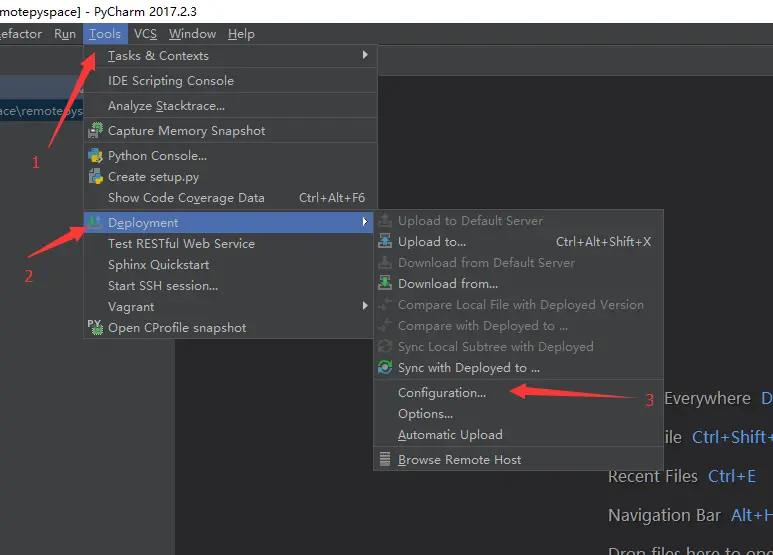Screen dimensions: 773x555
Task: Select Capture Memory Snapshot text
Action: coord(187,131)
